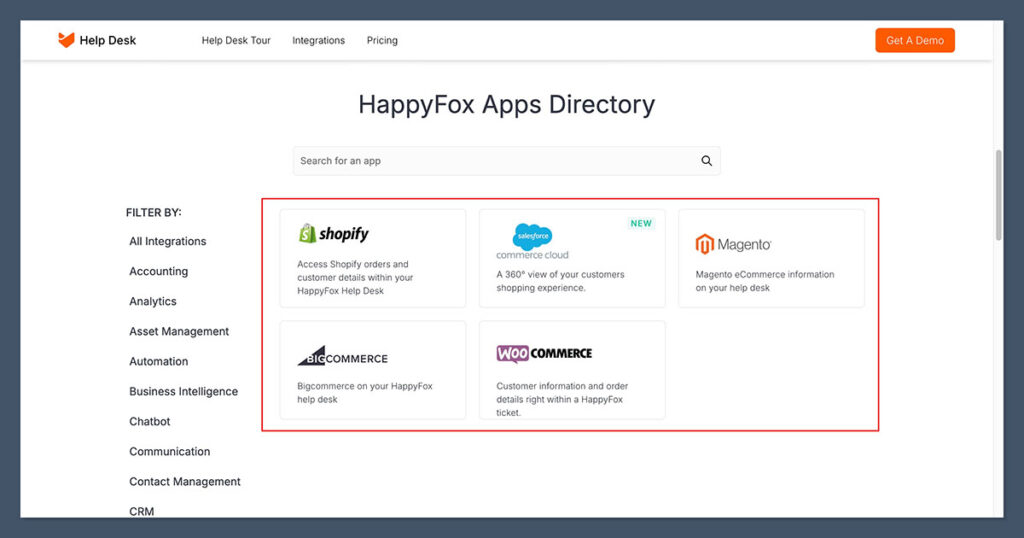The height and width of the screenshot is (538, 1024).
Task: Open the WooCommerce logo
Action: click(544, 353)
